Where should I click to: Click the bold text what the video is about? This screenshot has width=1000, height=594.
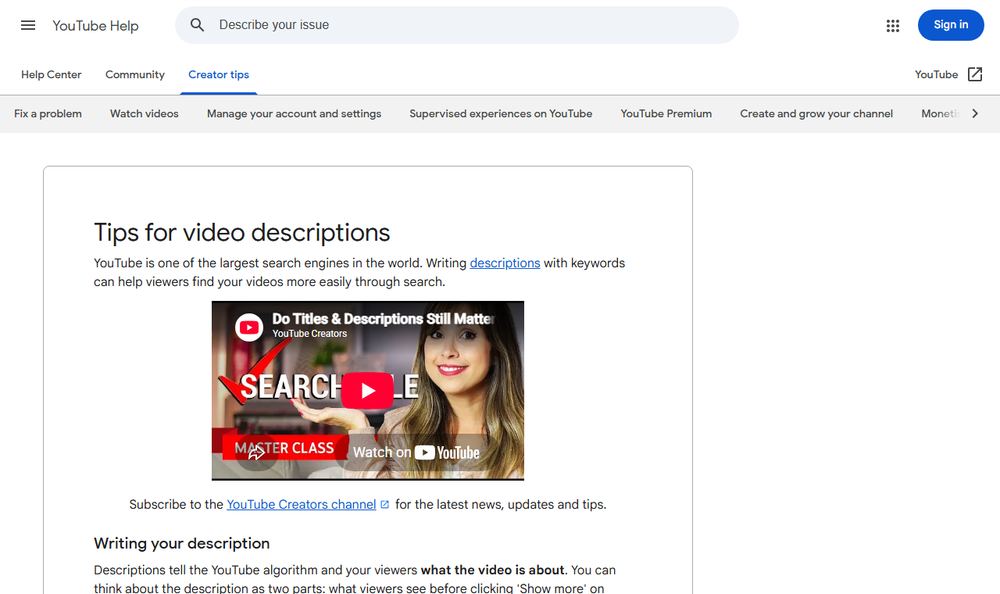coord(492,570)
